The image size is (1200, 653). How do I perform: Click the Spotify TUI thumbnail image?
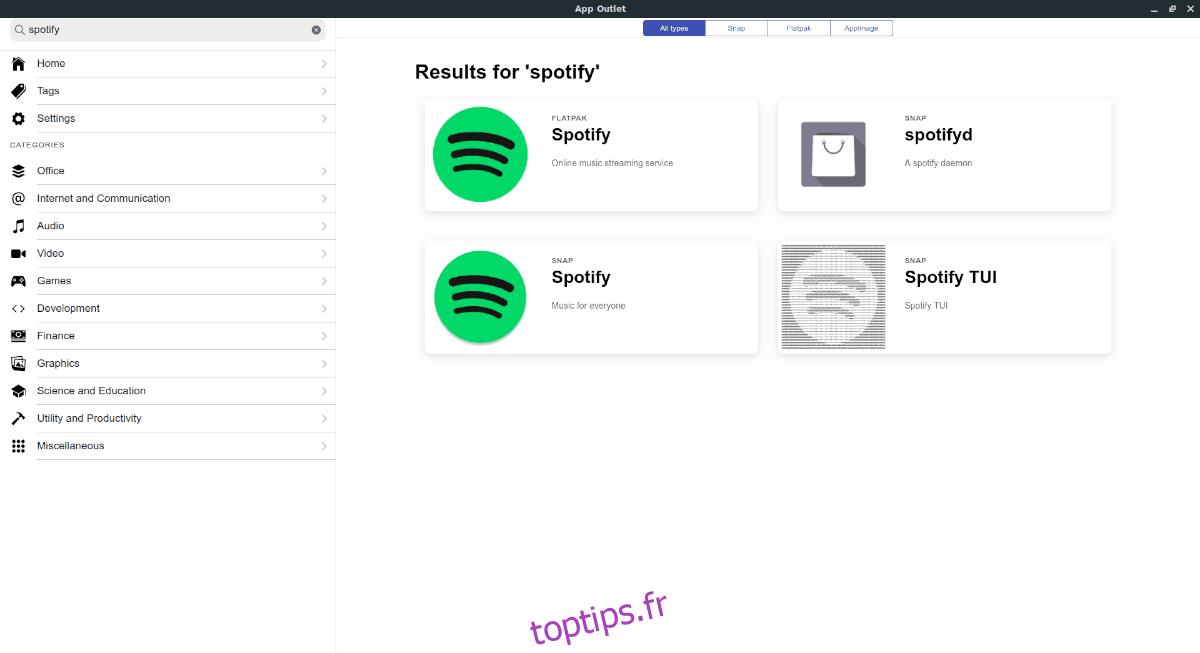tap(833, 297)
